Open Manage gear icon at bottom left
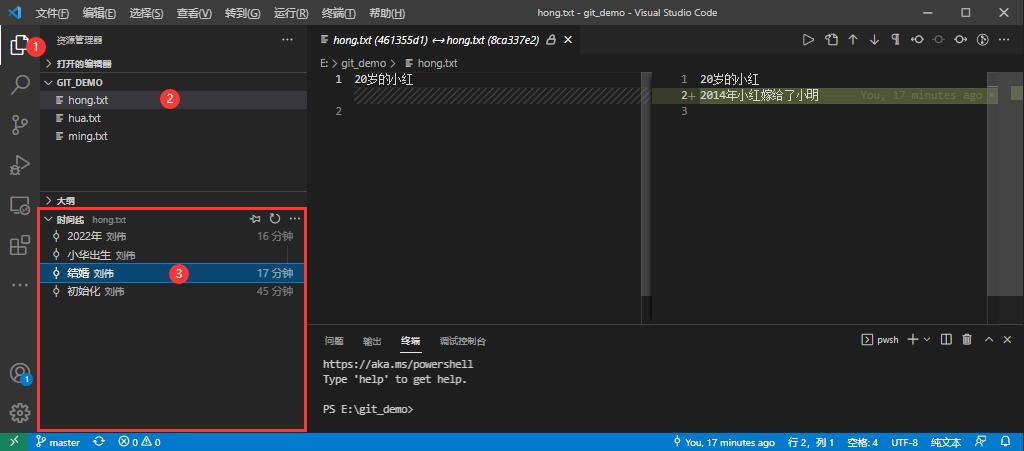Image resolution: width=1024 pixels, height=451 pixels. tap(20, 412)
